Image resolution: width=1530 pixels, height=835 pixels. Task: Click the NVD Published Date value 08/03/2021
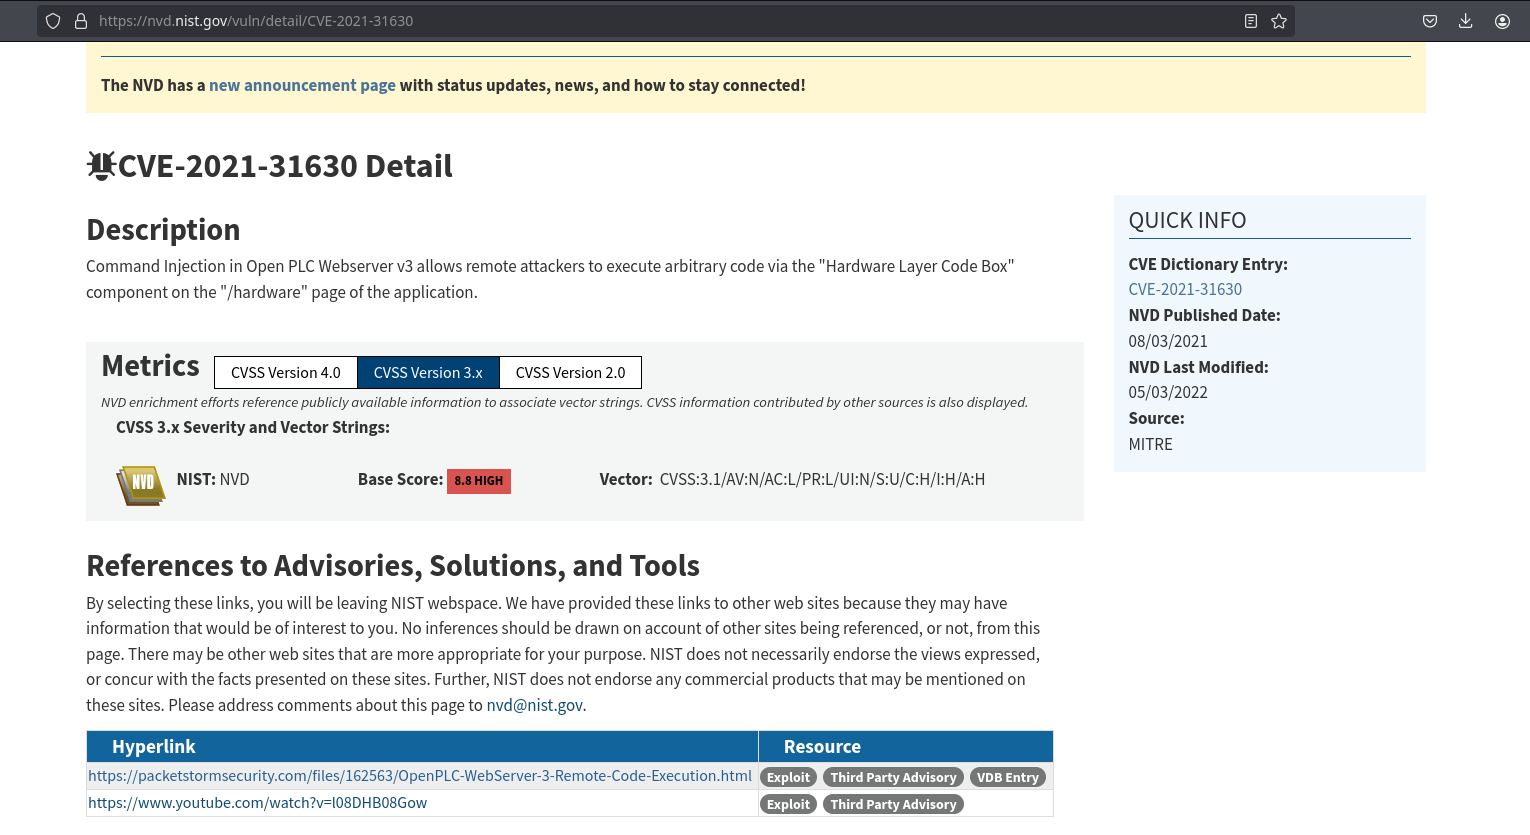point(1168,342)
